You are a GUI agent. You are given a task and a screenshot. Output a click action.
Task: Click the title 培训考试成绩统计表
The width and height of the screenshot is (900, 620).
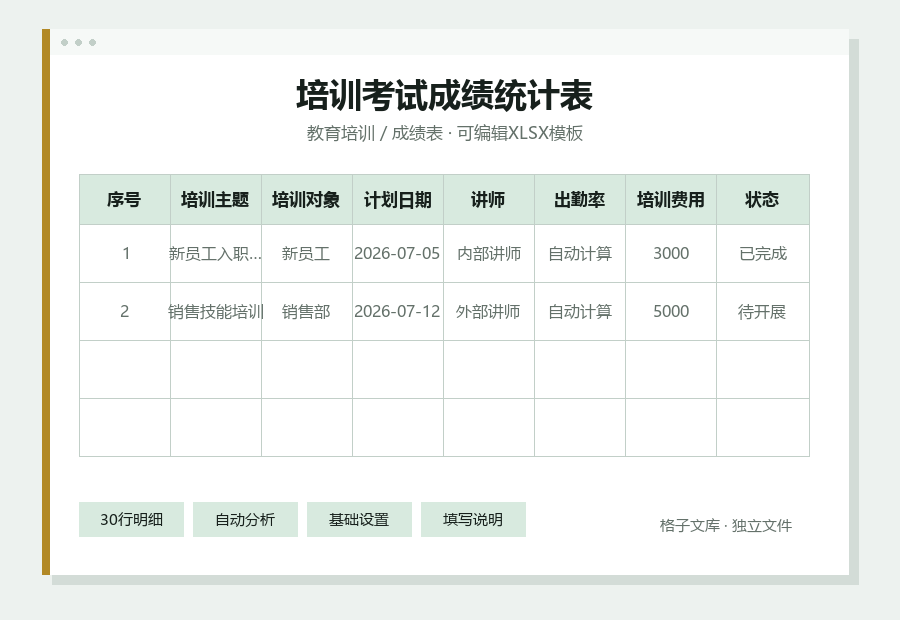(444, 95)
